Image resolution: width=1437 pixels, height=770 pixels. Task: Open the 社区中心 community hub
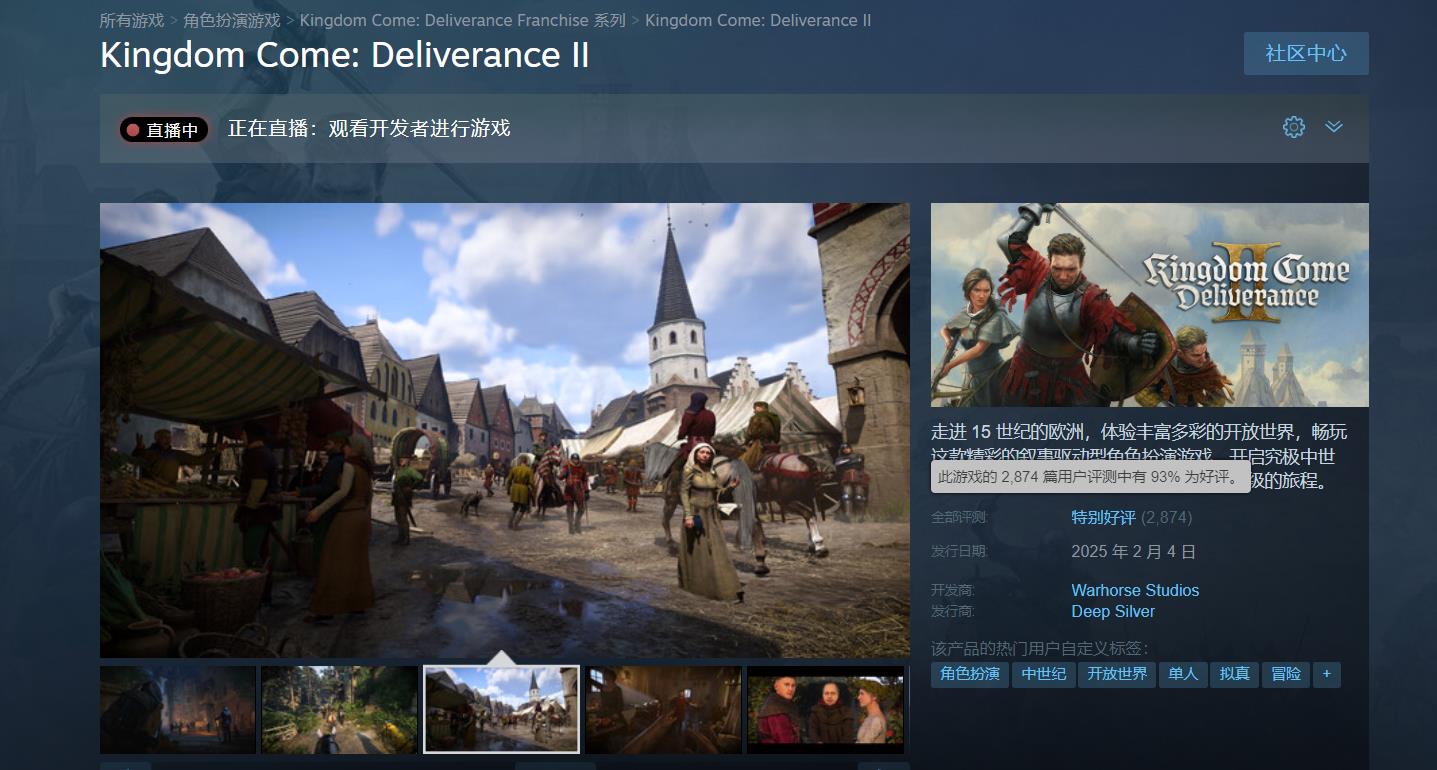1305,54
